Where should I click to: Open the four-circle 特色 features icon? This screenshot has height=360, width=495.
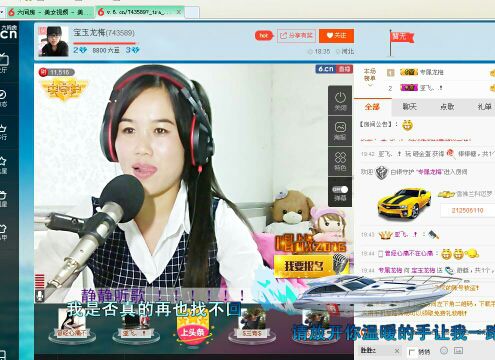[x=340, y=161]
